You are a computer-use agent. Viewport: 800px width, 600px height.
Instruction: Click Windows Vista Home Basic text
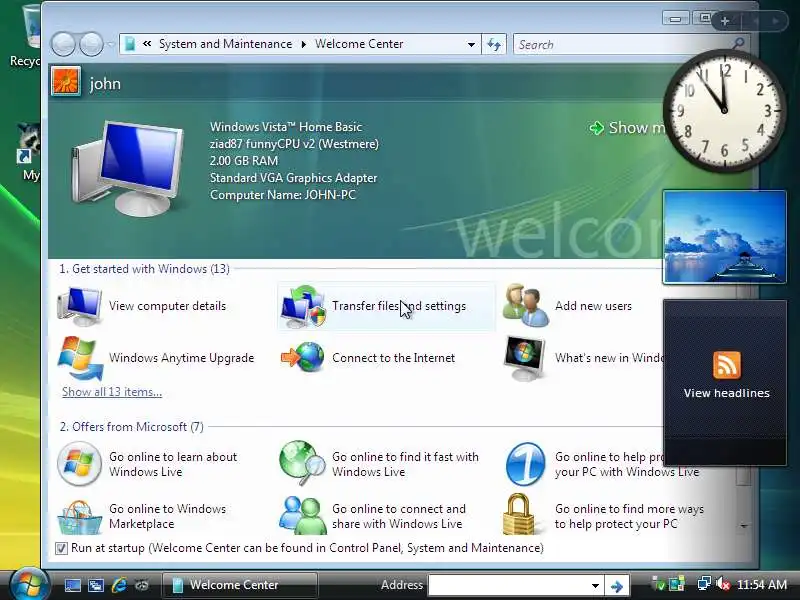[286, 127]
